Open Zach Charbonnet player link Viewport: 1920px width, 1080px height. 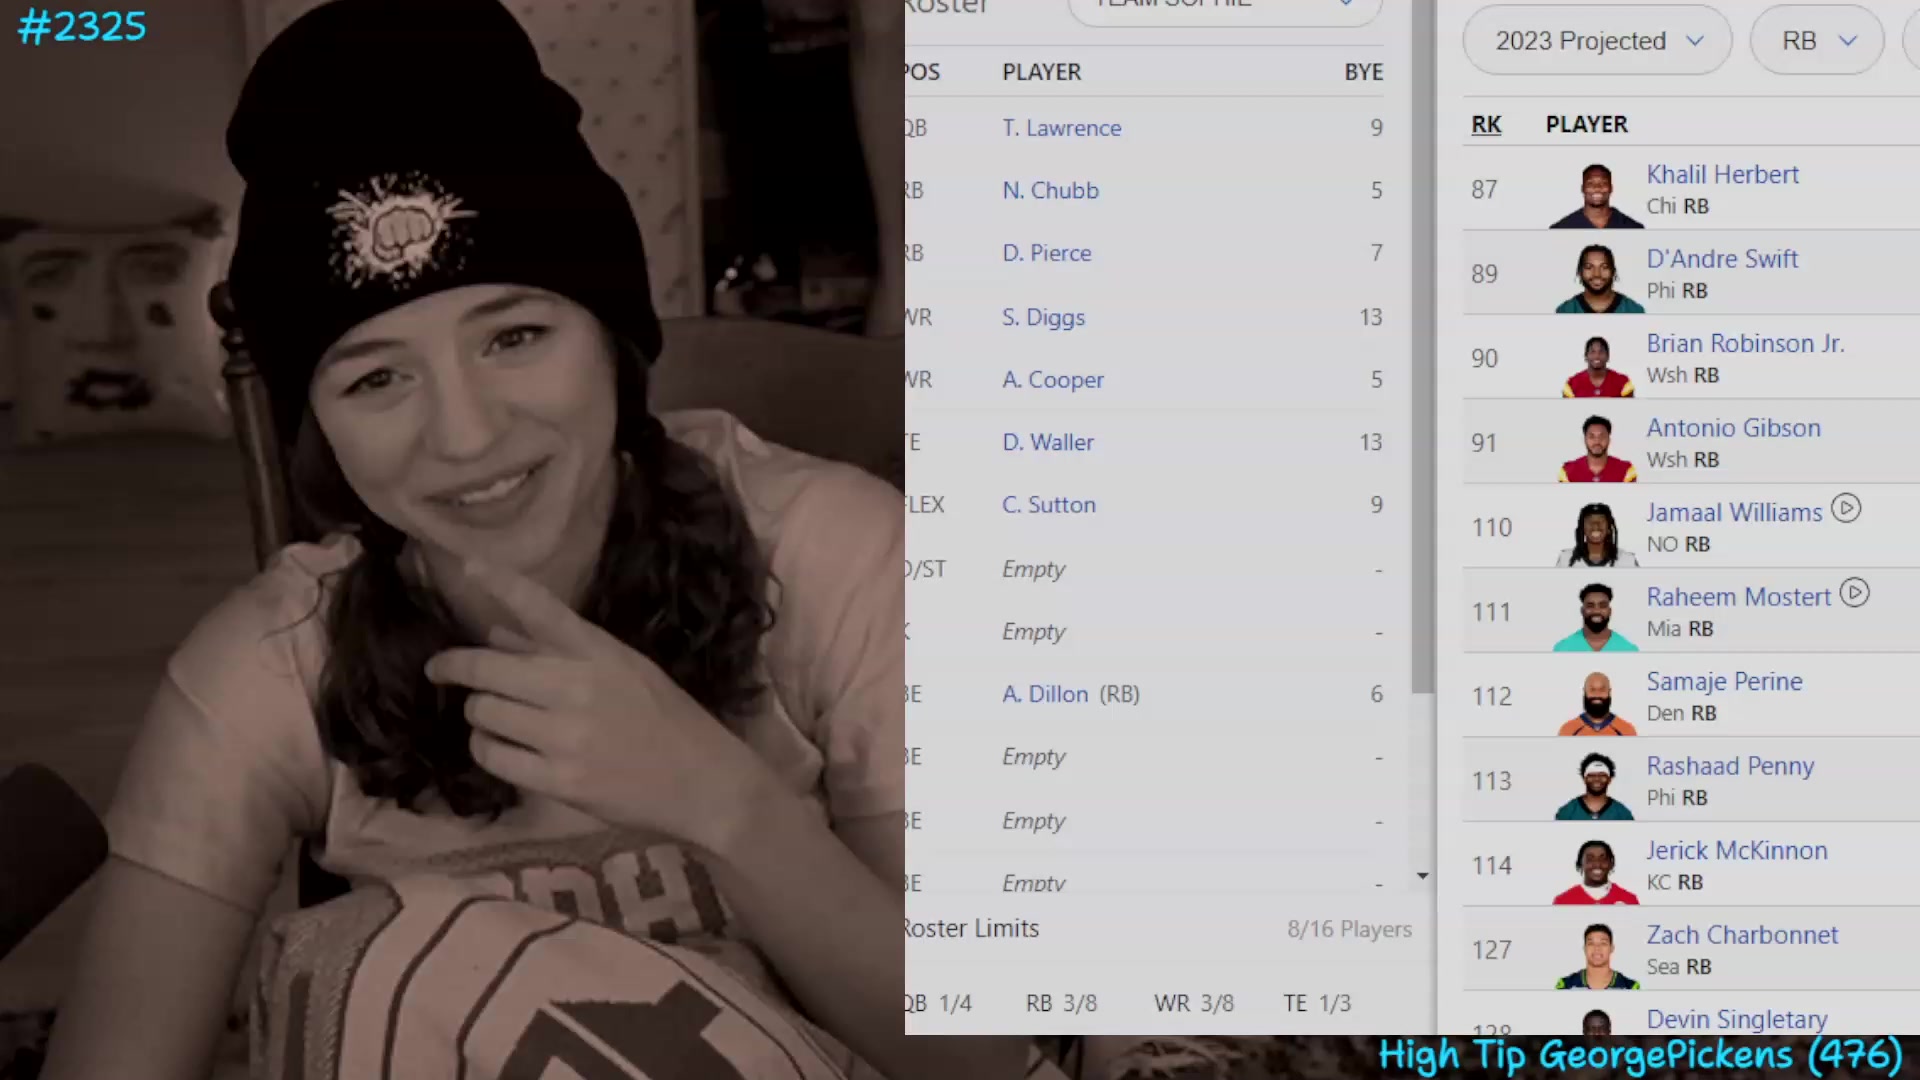(x=1742, y=935)
